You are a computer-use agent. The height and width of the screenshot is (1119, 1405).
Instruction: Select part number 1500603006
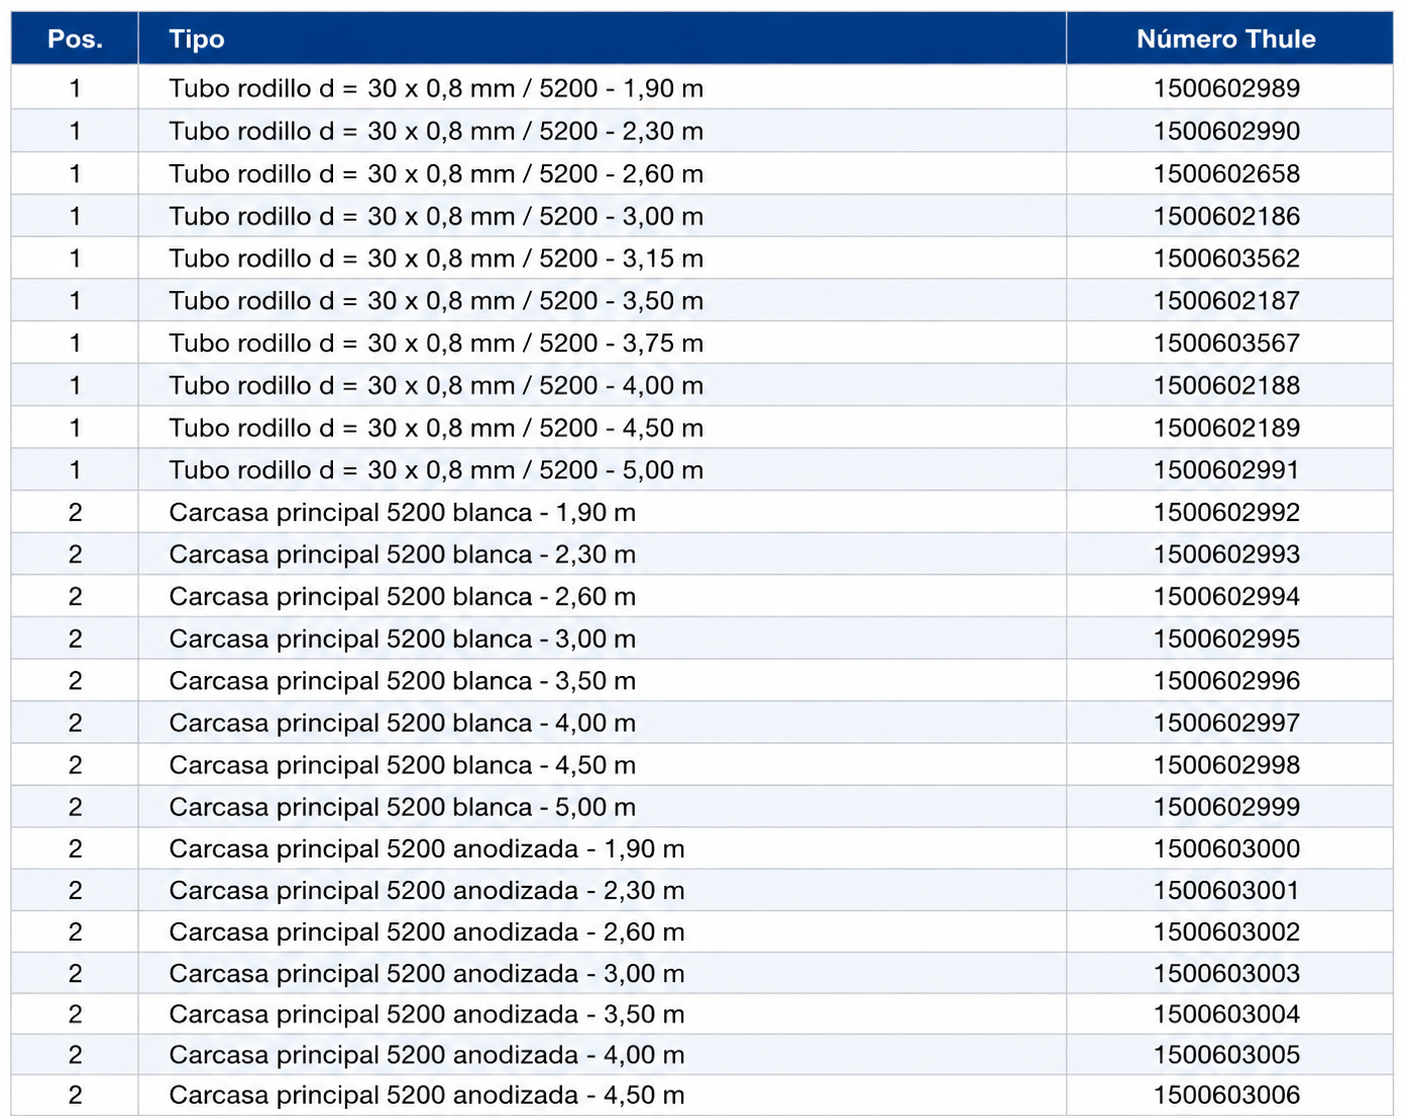click(x=1227, y=1095)
